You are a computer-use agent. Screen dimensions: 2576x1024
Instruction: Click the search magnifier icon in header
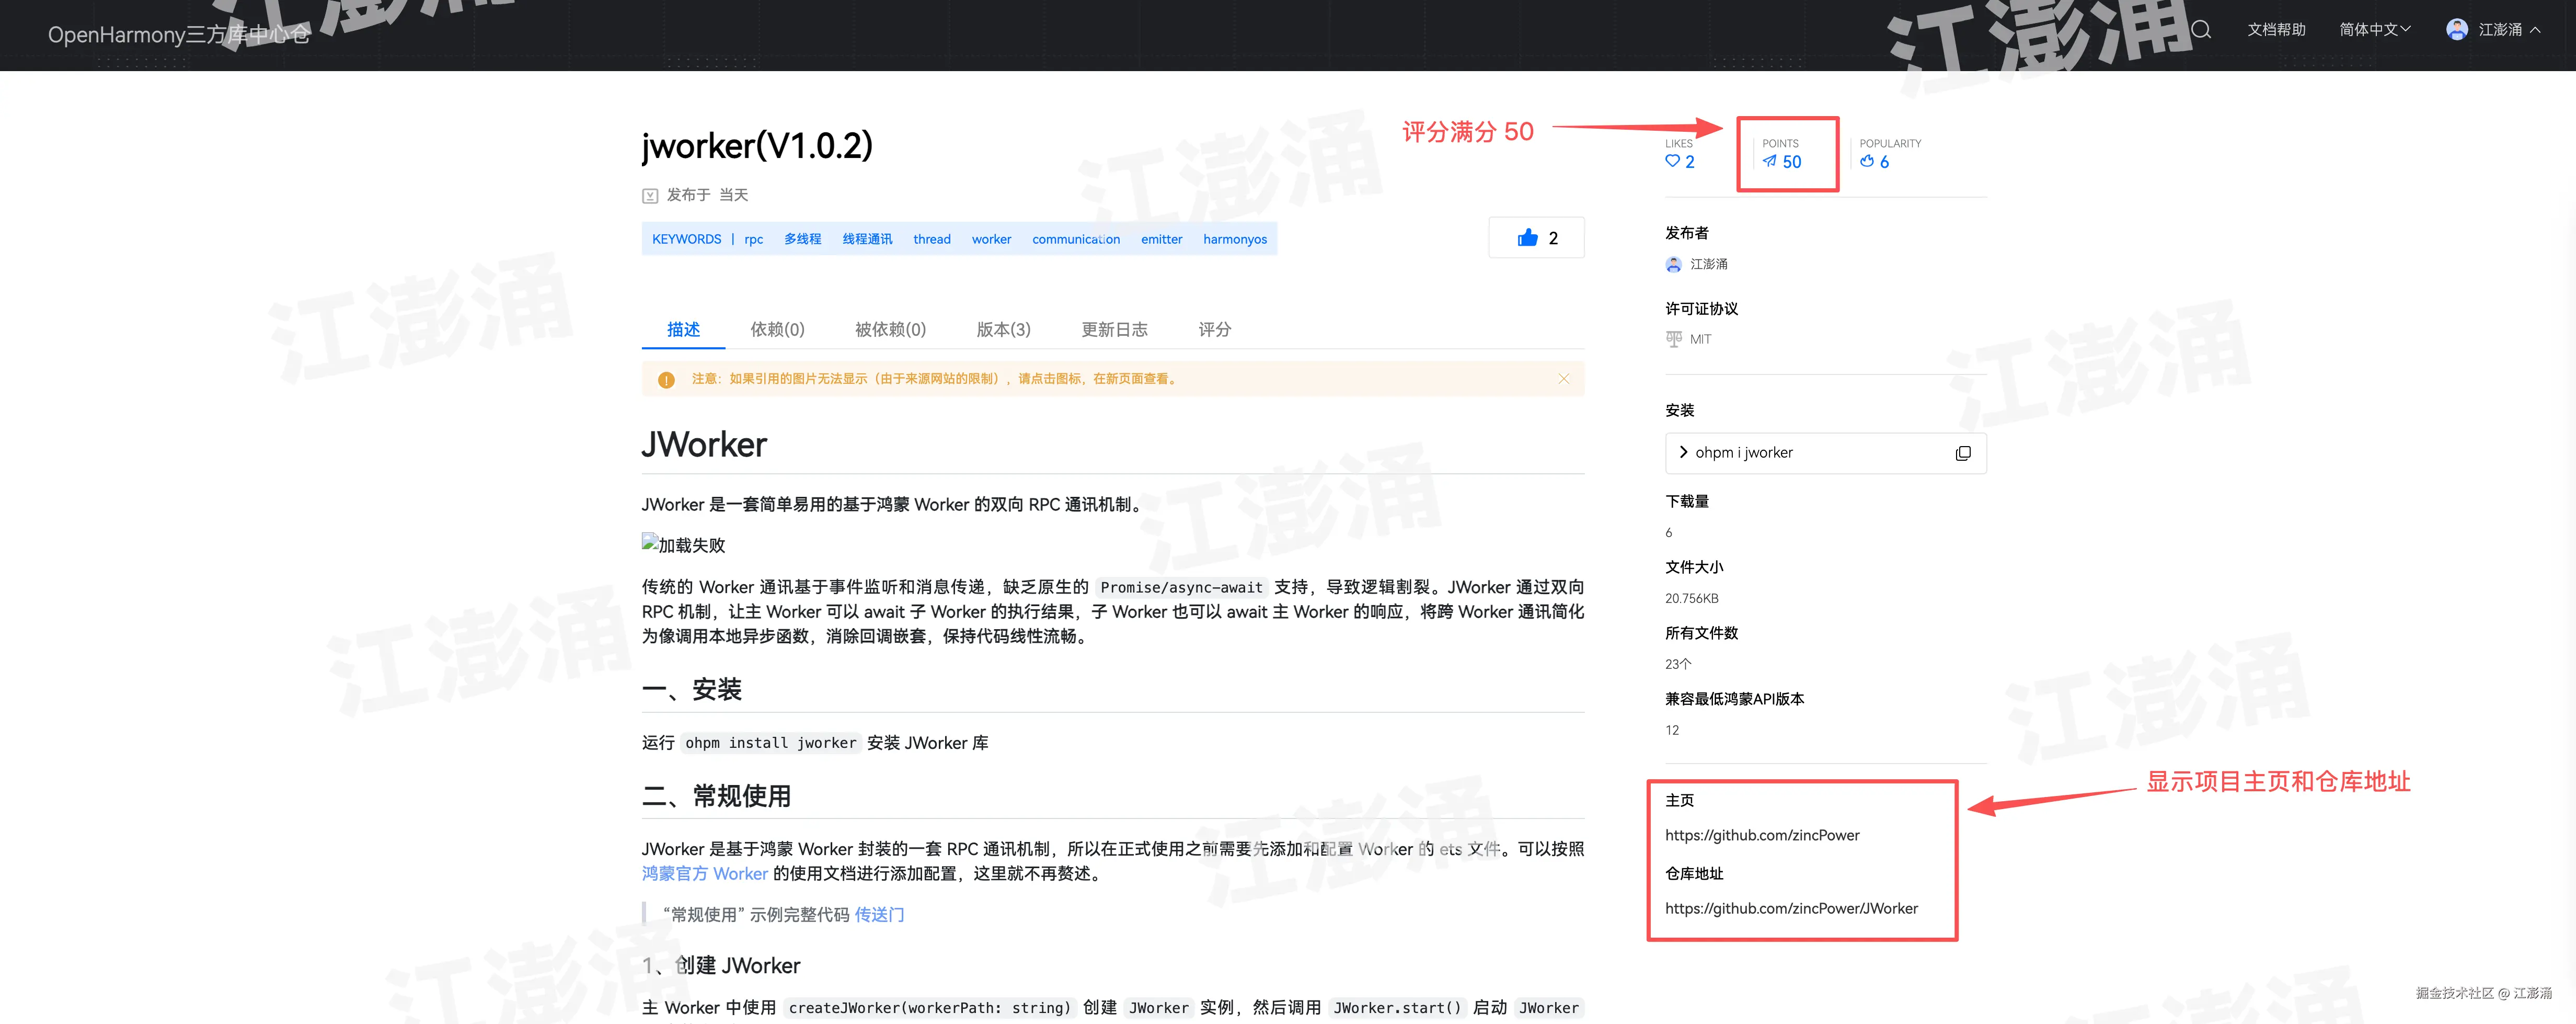[2201, 30]
